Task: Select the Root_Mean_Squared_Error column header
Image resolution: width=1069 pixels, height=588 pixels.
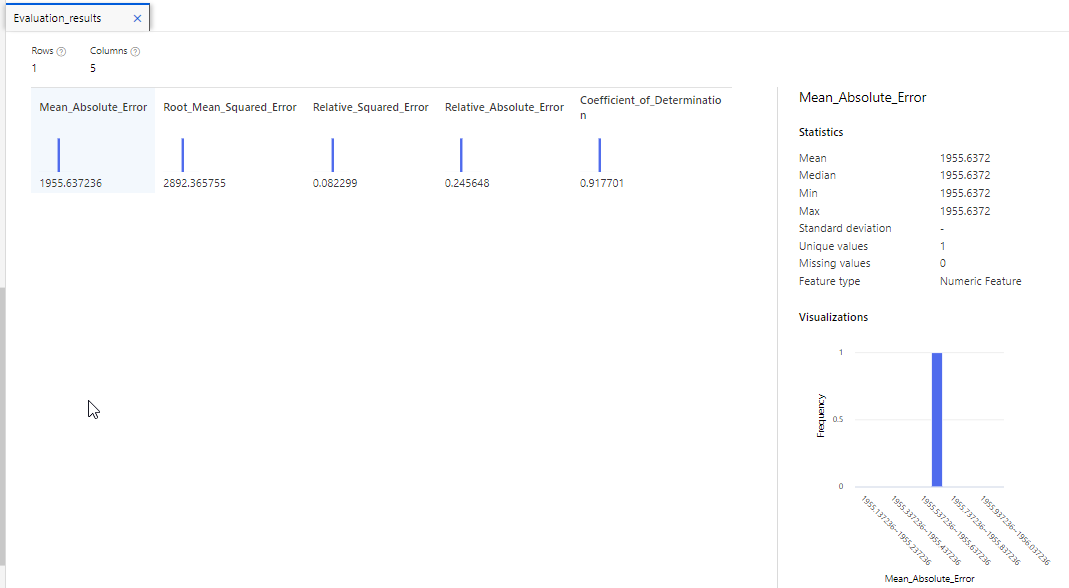Action: (229, 107)
